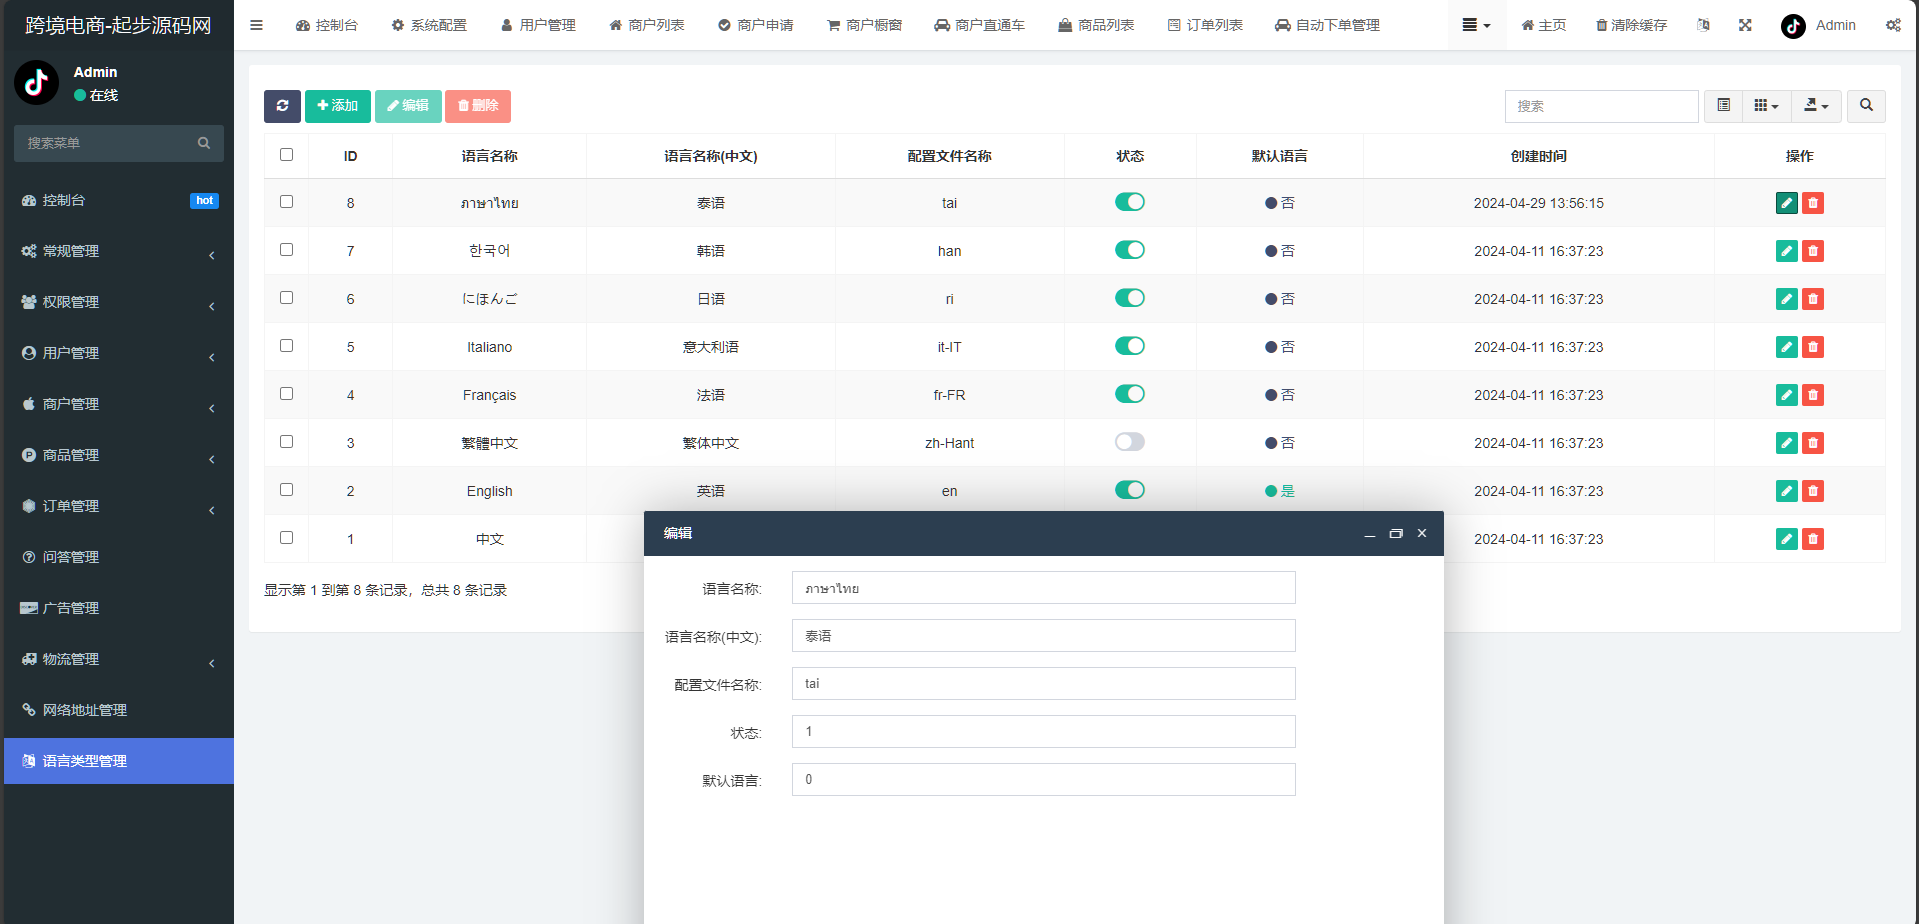The image size is (1919, 924).
Task: Toggle the table card view icon
Action: 1723,106
